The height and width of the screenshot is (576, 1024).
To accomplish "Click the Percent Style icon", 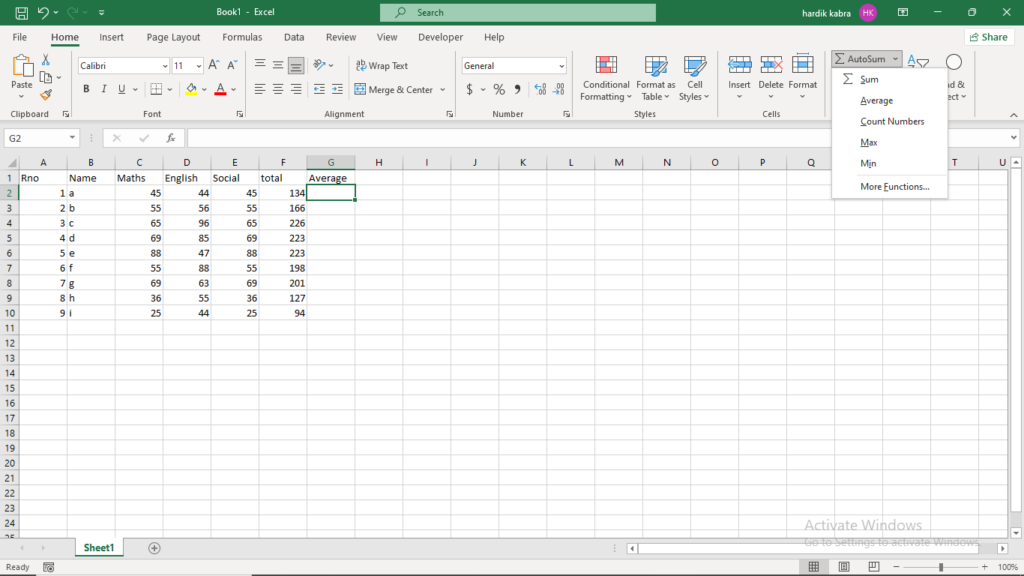I will [x=499, y=89].
